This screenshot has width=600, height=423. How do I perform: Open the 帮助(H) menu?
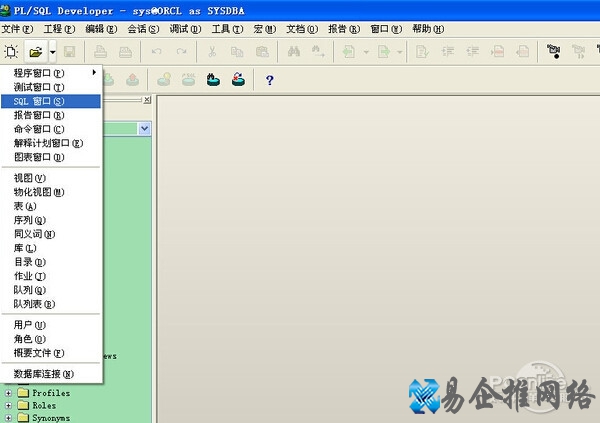click(x=428, y=29)
